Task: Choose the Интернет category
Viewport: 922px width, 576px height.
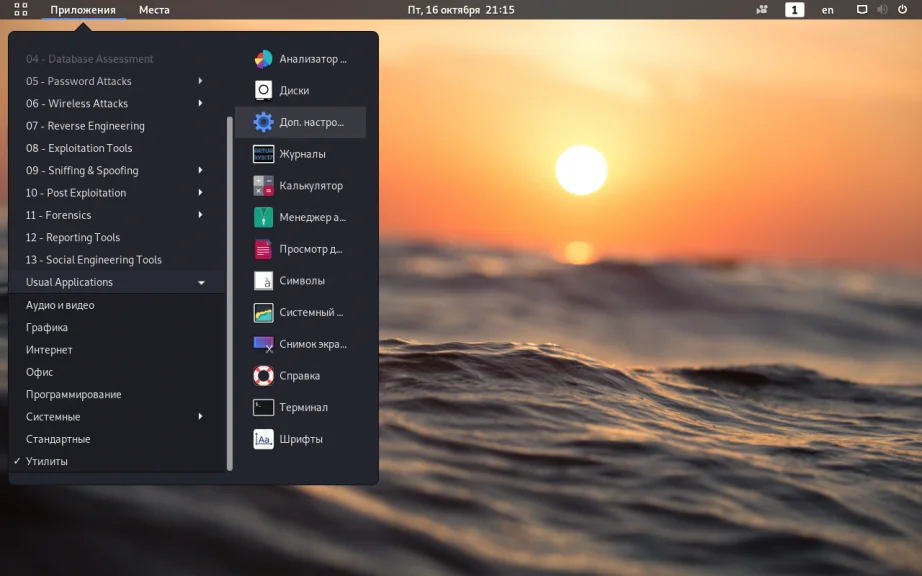Action: [x=49, y=350]
